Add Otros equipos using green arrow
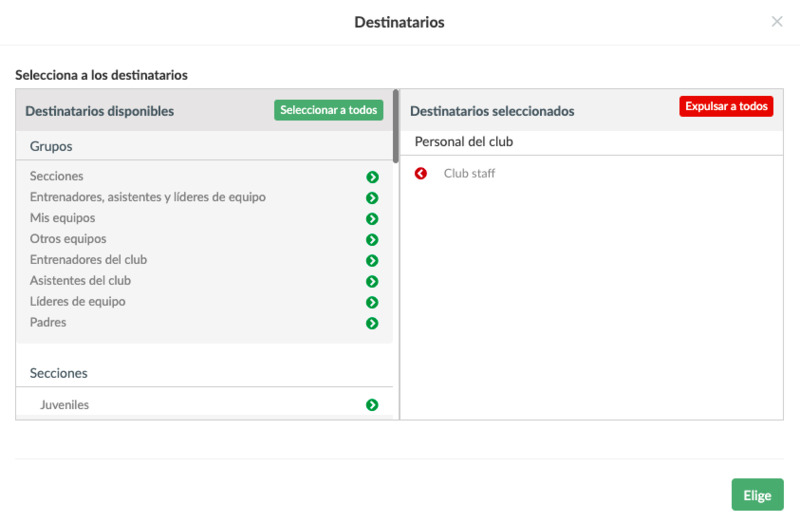This screenshot has width=800, height=523. point(372,240)
